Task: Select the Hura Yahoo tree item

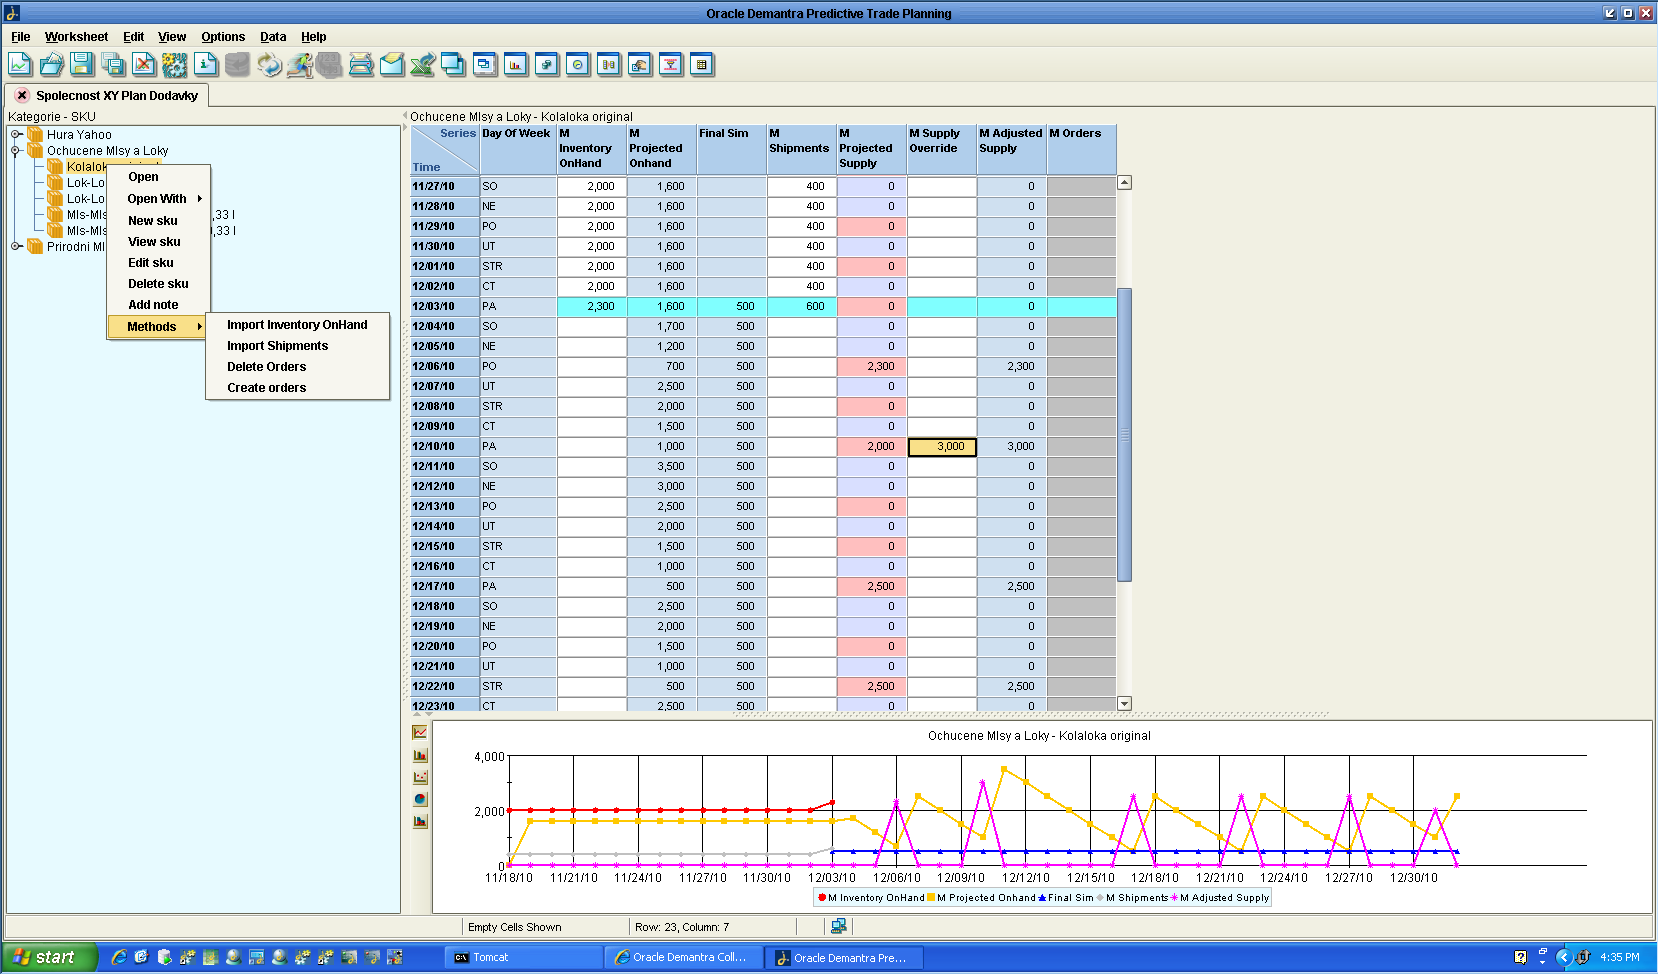Action: [79, 135]
